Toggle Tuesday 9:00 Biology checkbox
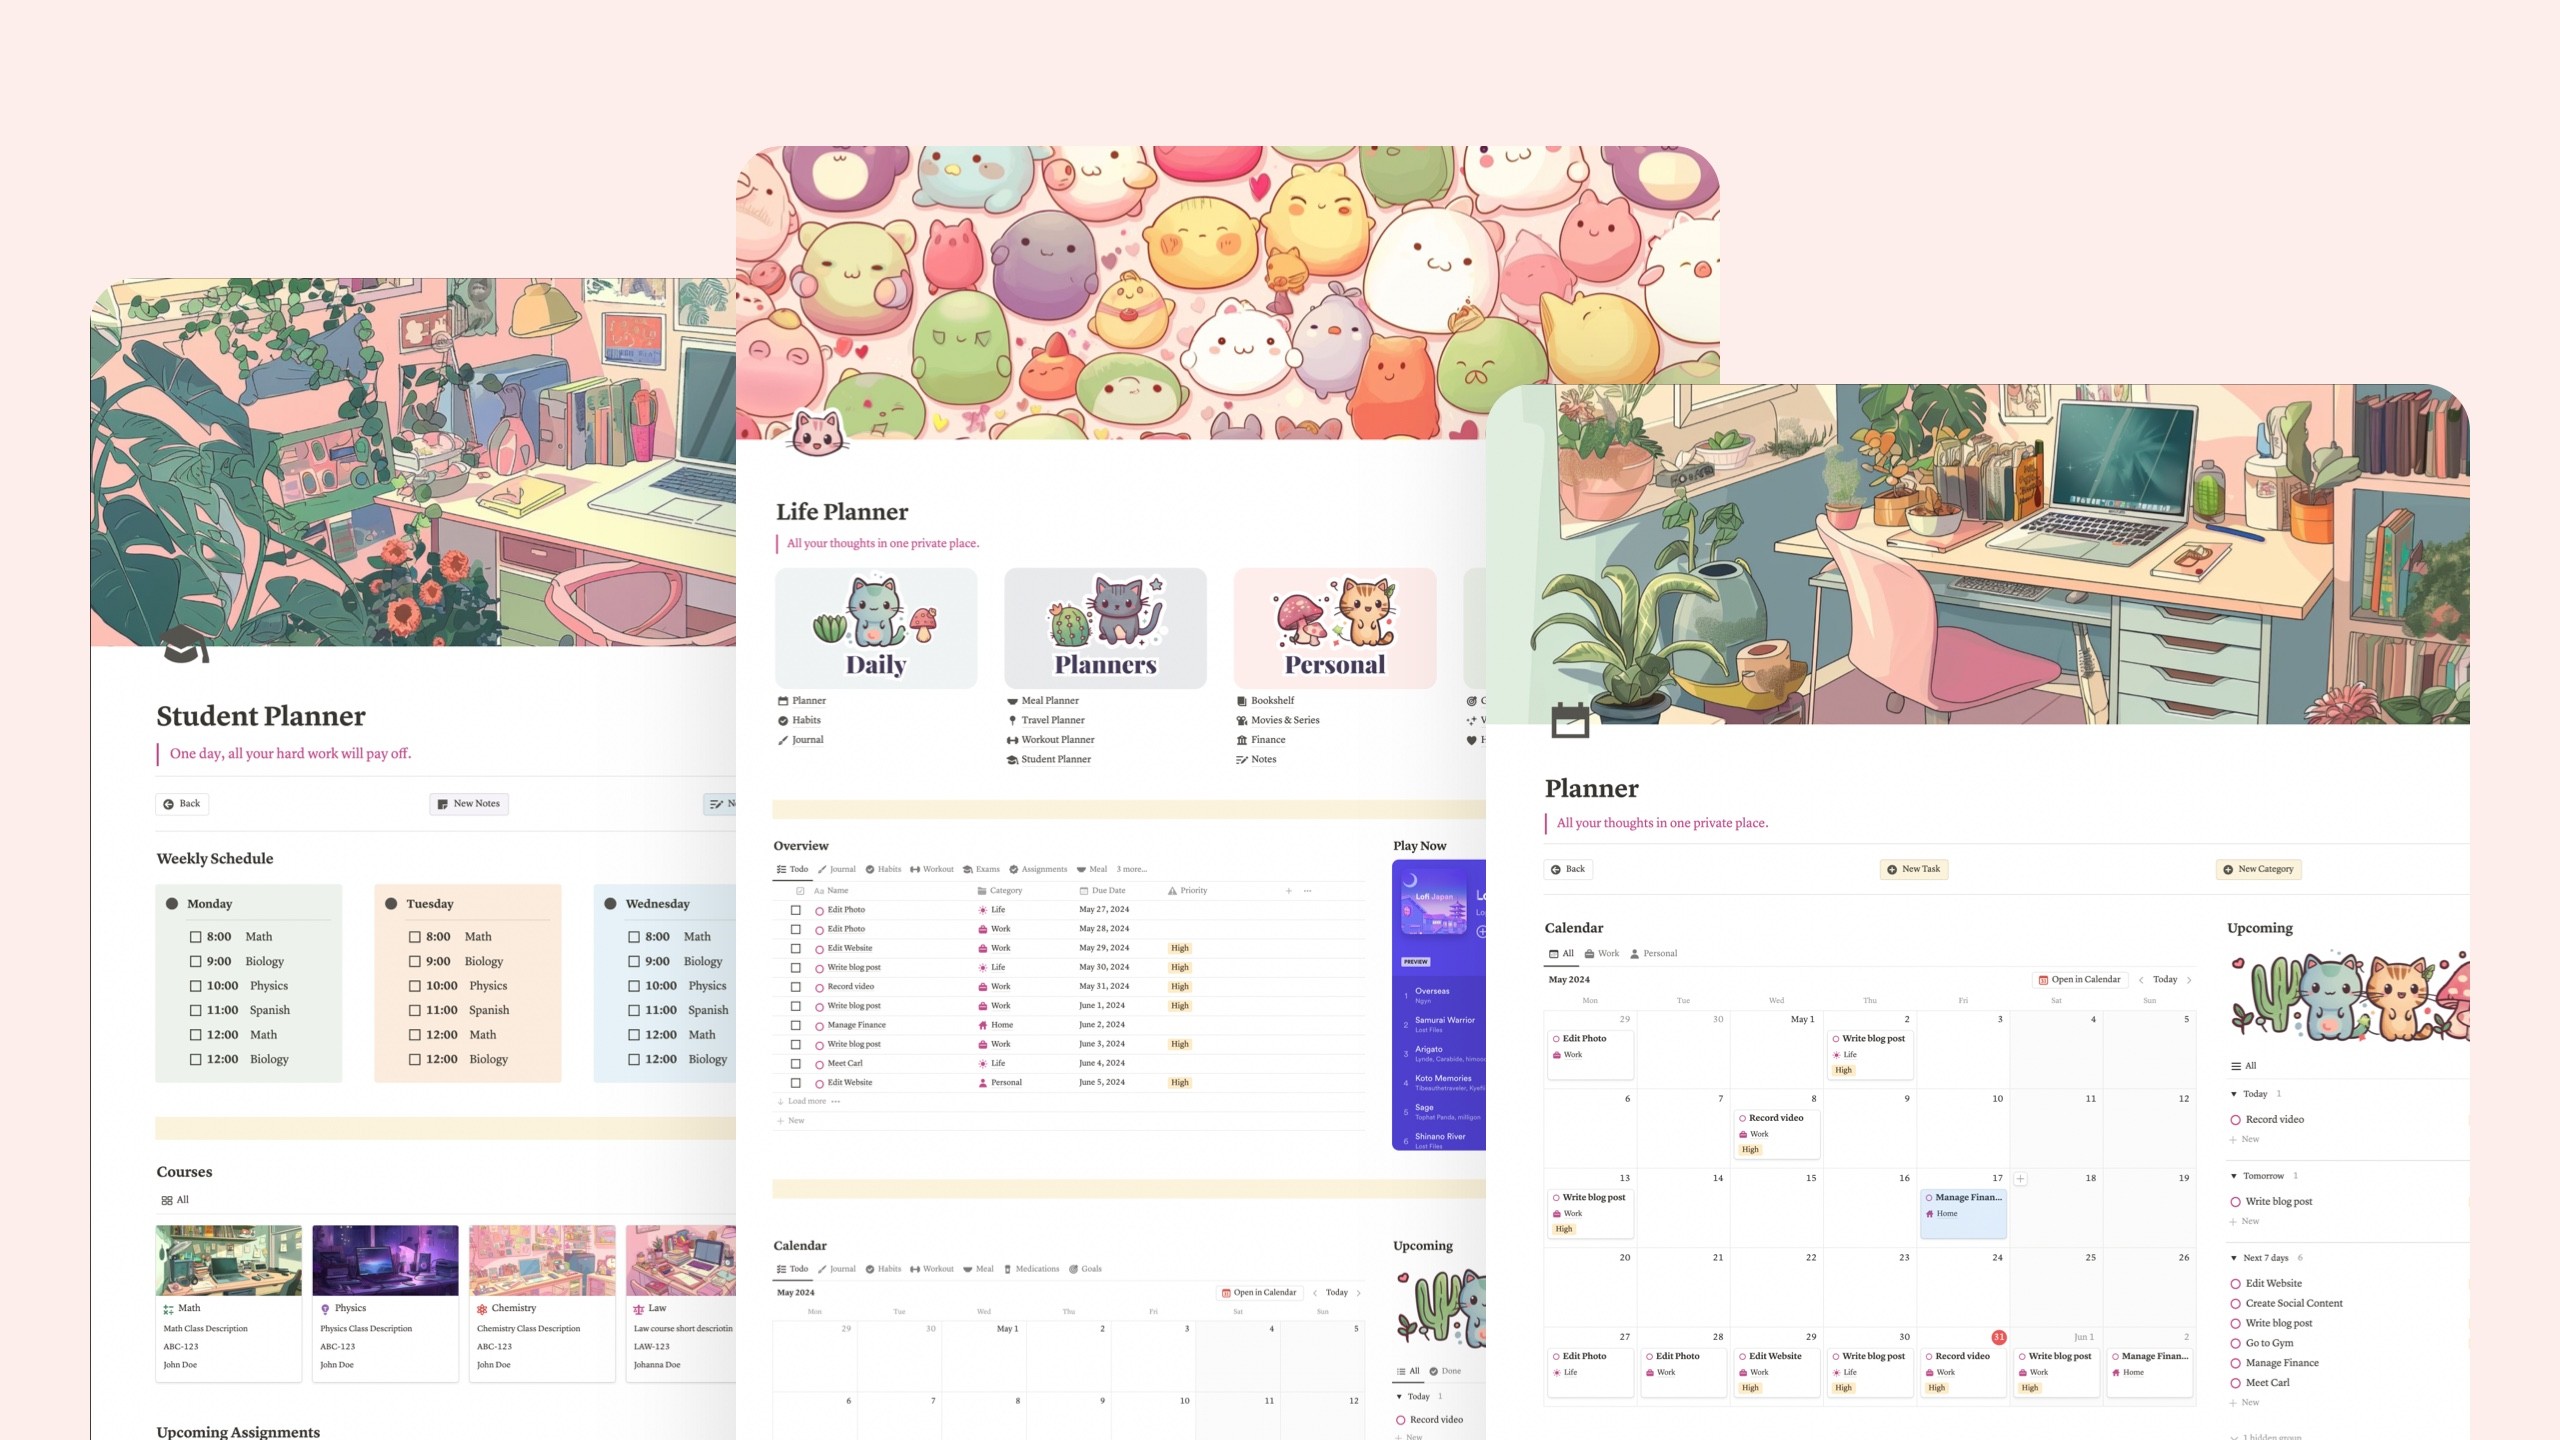Viewport: 2560px width, 1440px height. click(415, 960)
